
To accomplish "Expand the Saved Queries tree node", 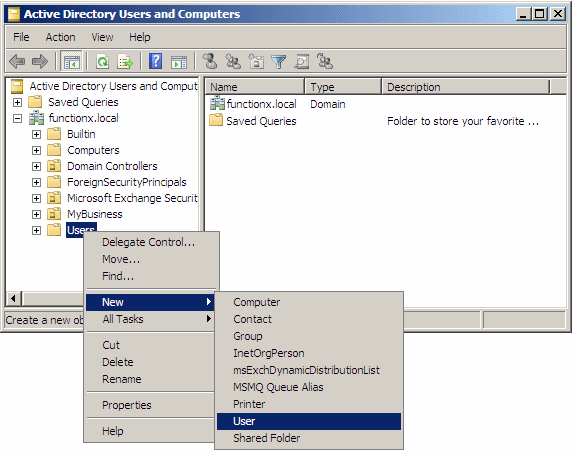I will (17, 102).
